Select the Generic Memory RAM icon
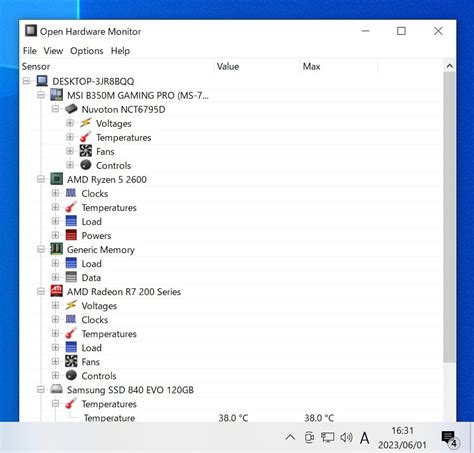474x453 pixels. 56,249
